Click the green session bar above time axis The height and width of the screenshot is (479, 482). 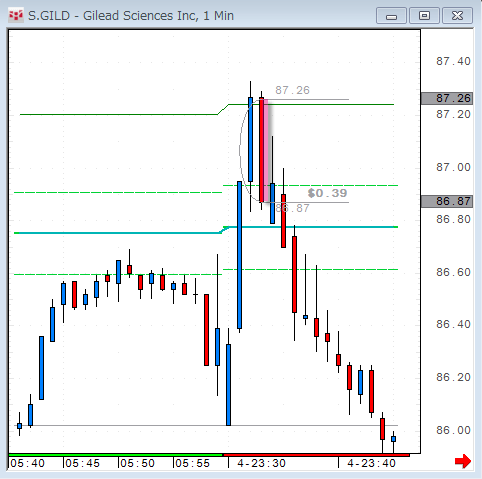pyautogui.click(x=115, y=455)
